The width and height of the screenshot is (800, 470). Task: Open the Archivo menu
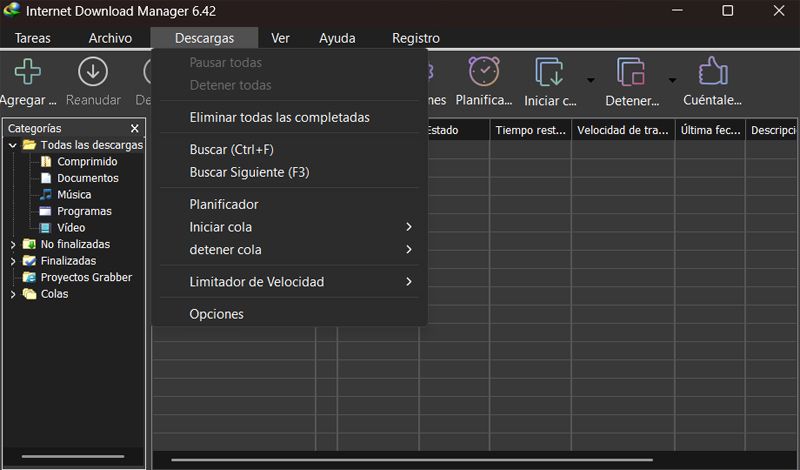(x=110, y=38)
